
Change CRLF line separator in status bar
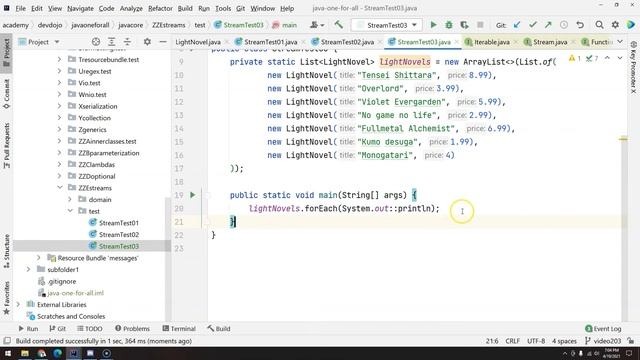[x=513, y=341]
